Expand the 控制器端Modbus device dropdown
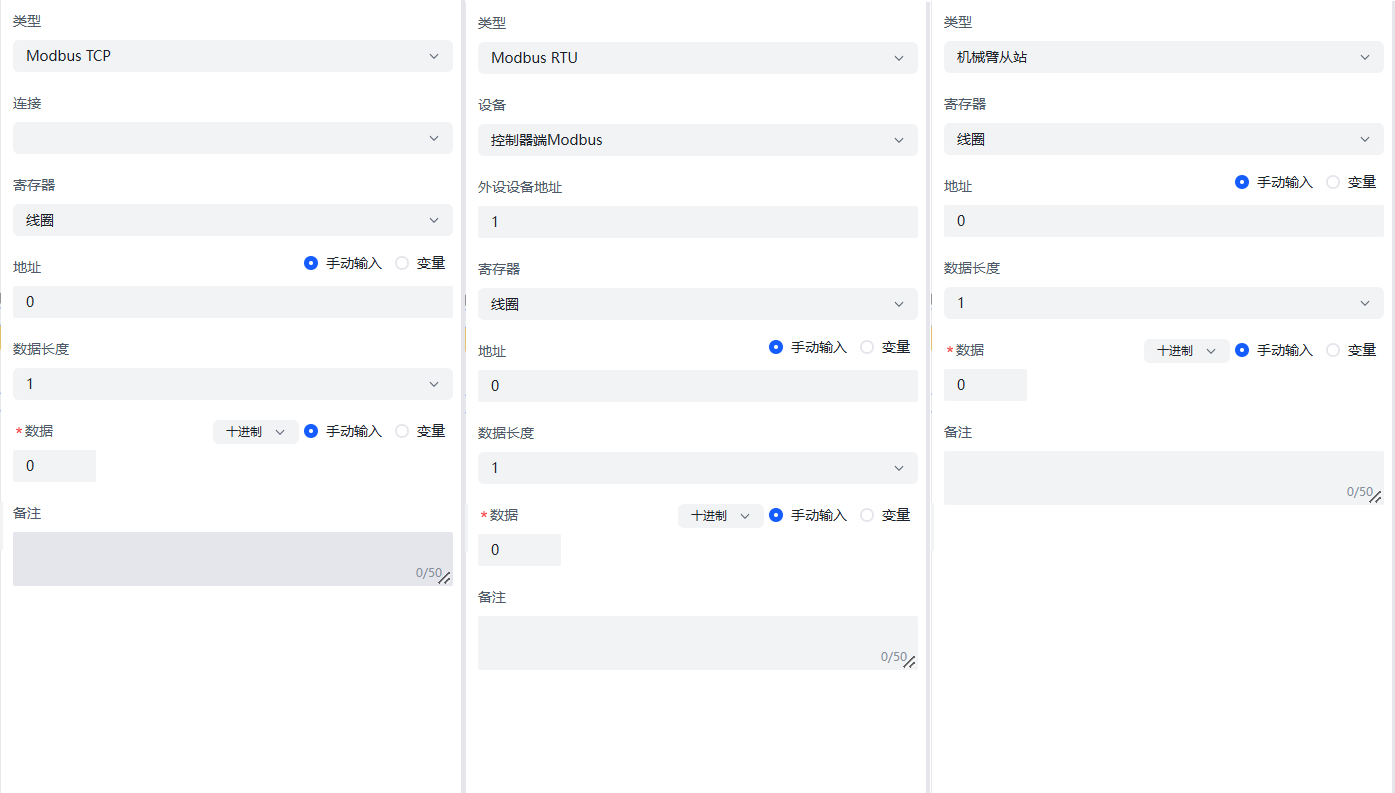 (697, 140)
